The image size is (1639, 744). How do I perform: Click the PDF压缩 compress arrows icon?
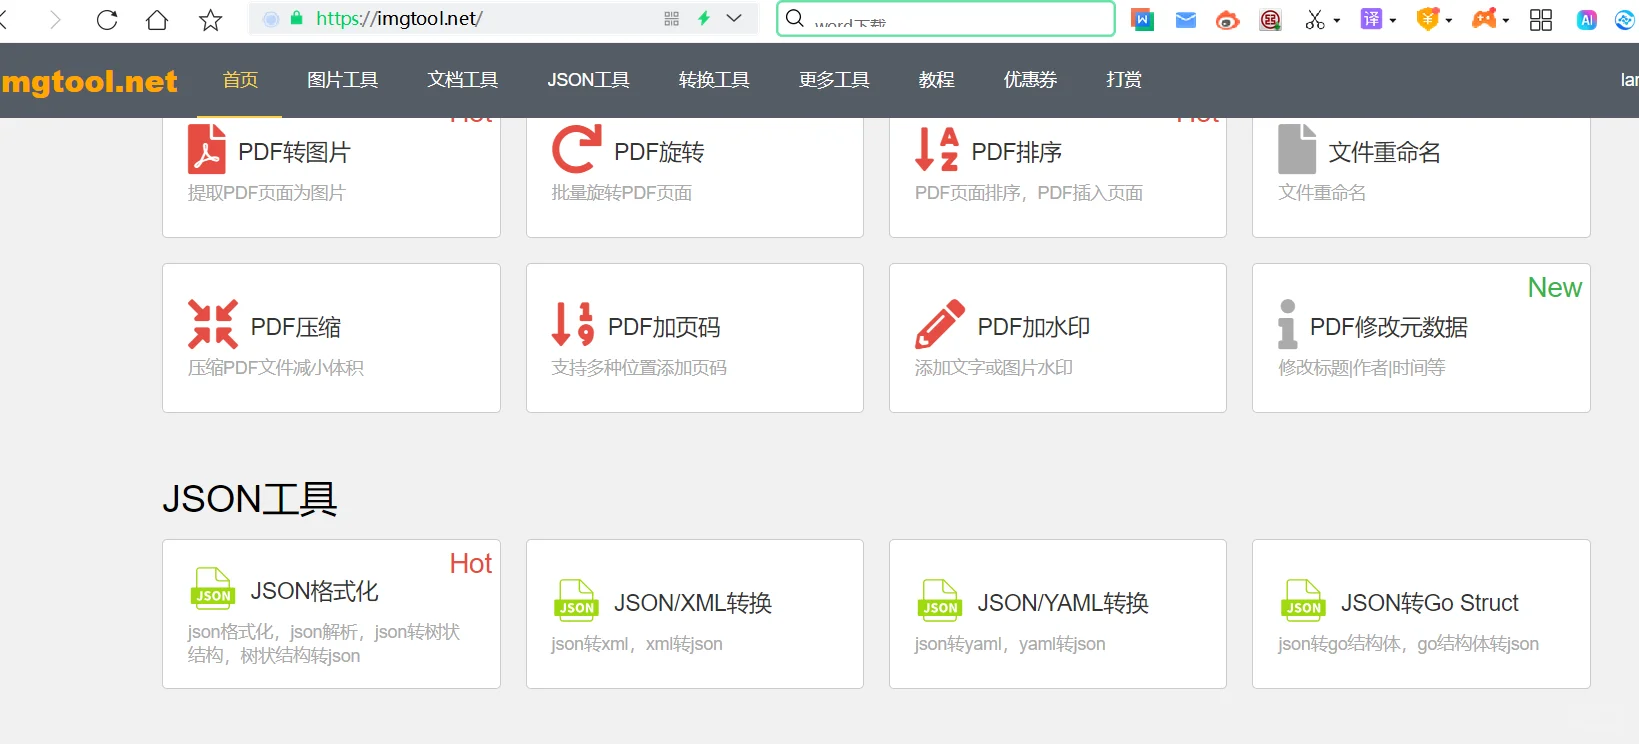213,324
